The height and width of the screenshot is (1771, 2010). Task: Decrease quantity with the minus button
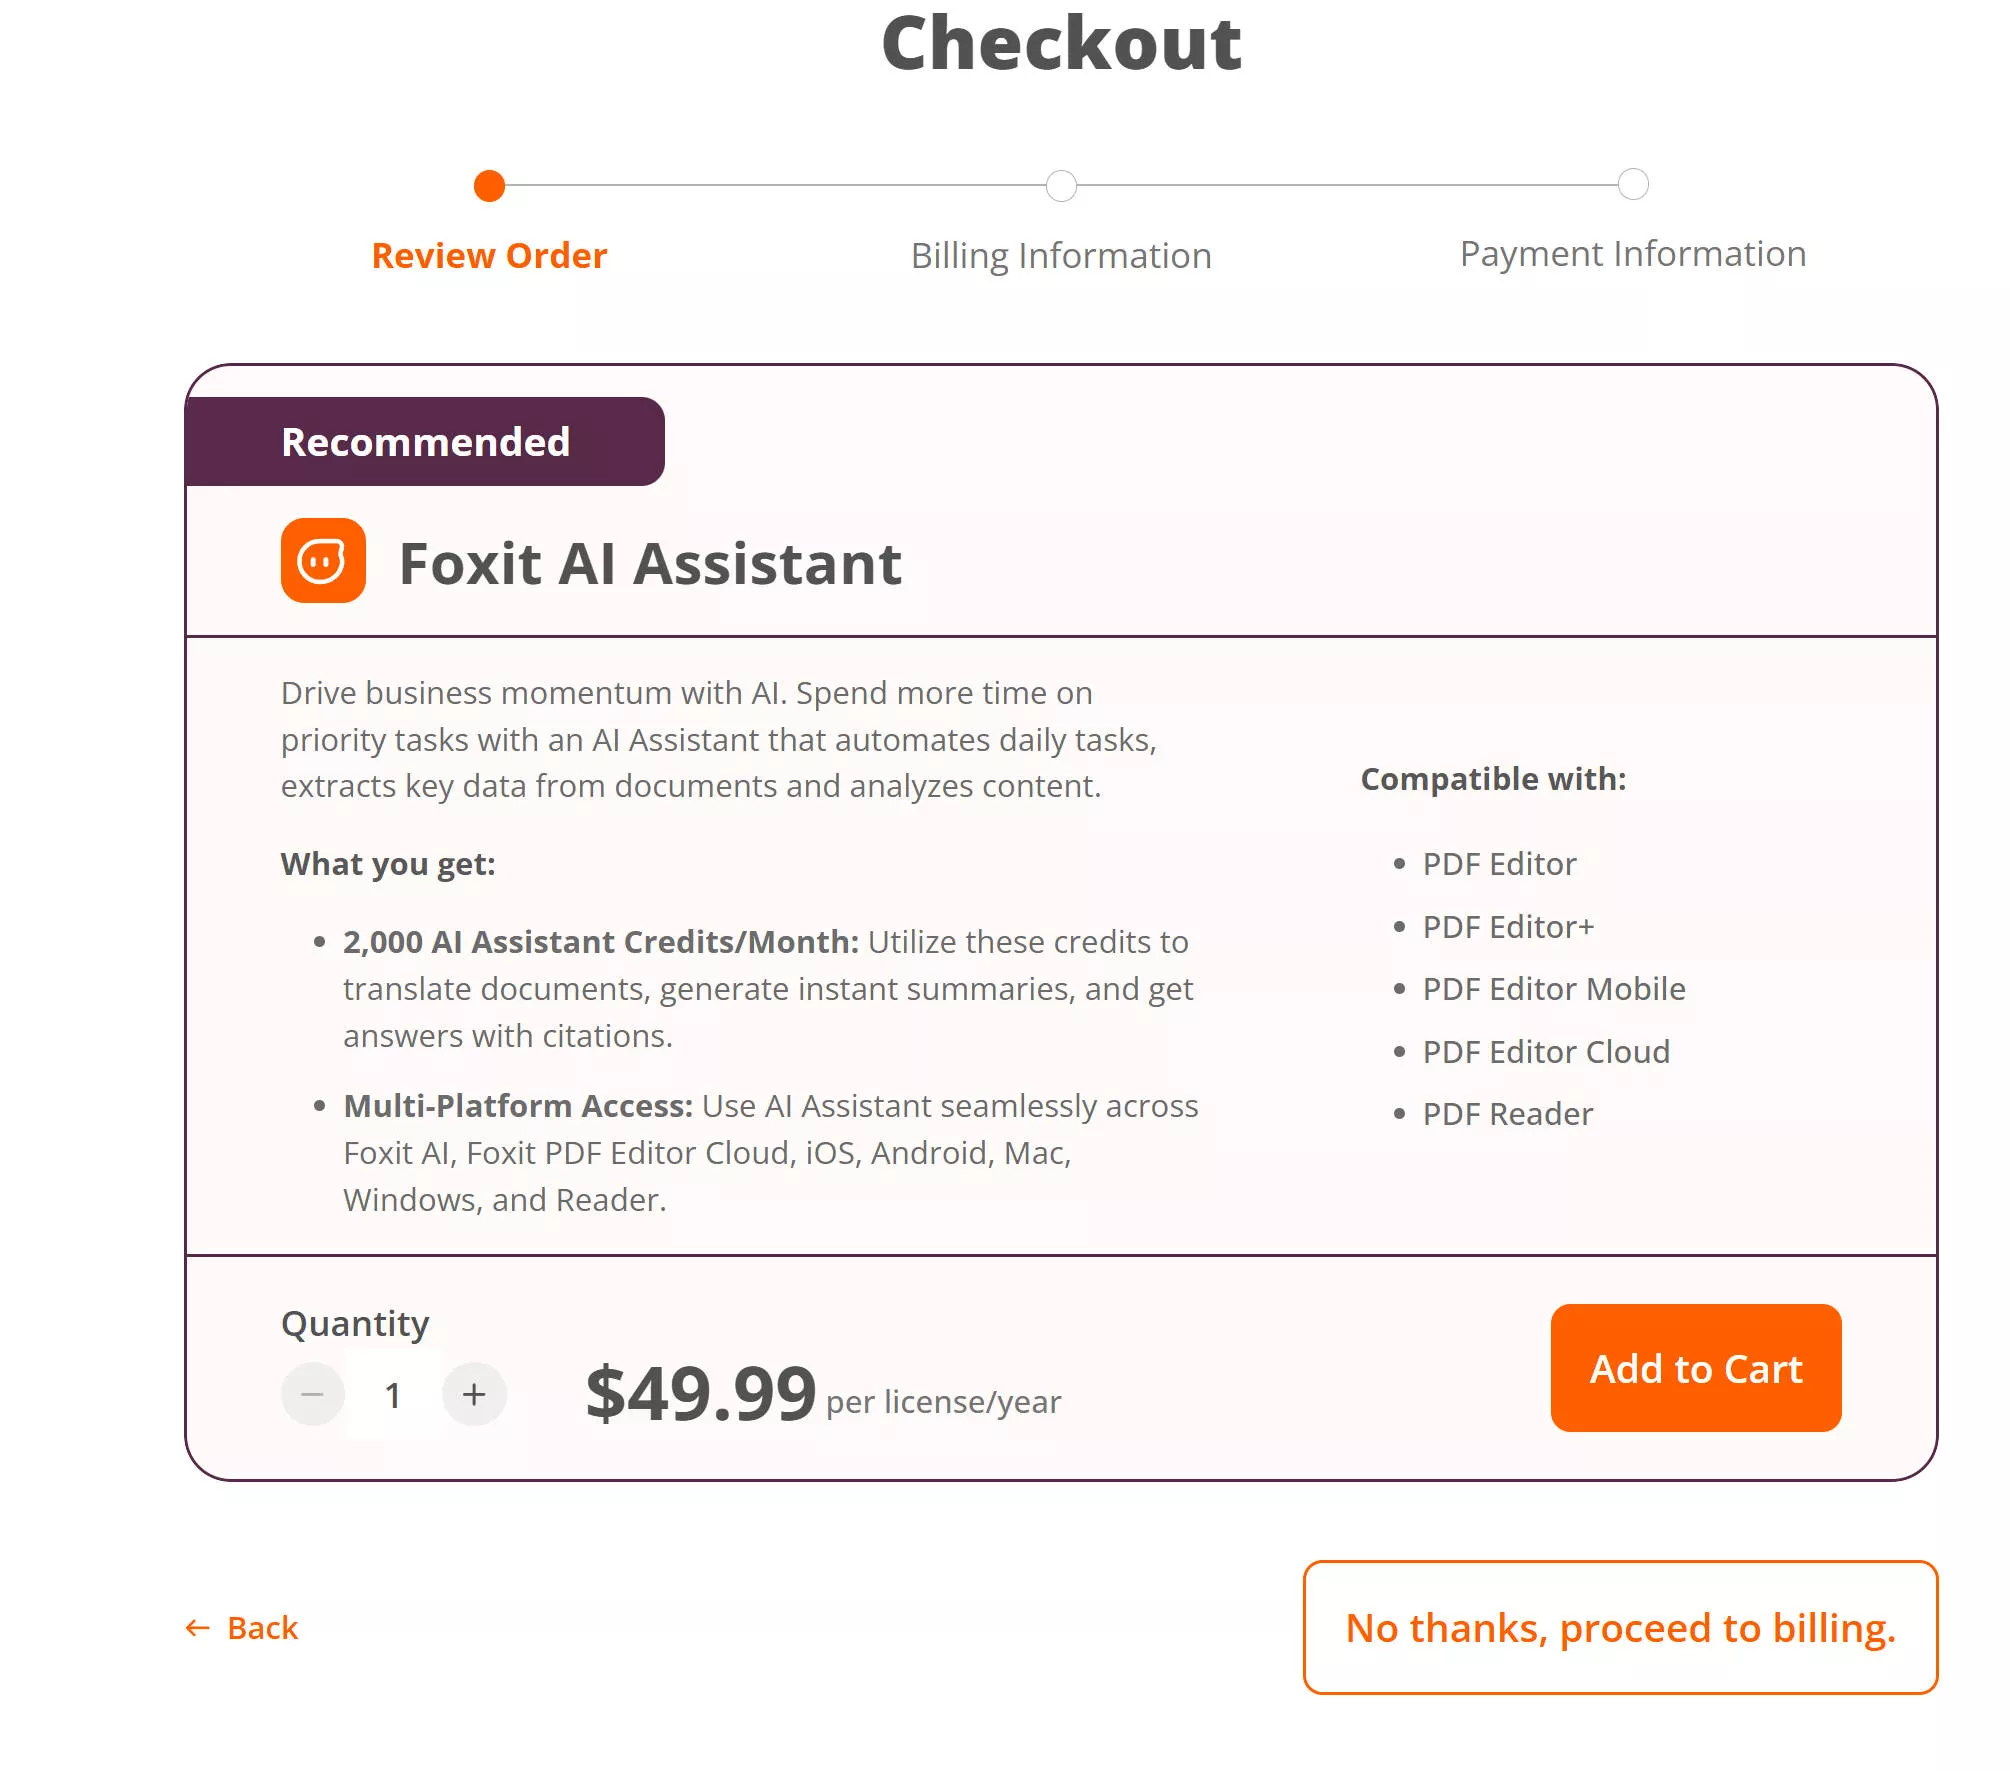tap(313, 1394)
